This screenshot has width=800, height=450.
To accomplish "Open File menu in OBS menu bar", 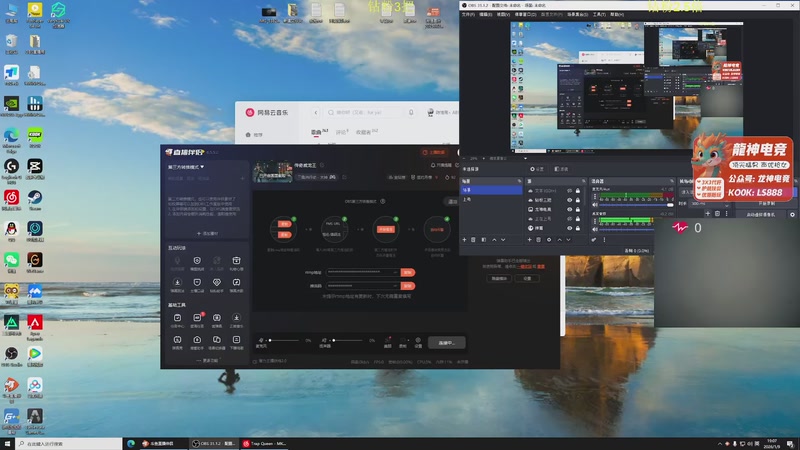I will click(x=468, y=14).
